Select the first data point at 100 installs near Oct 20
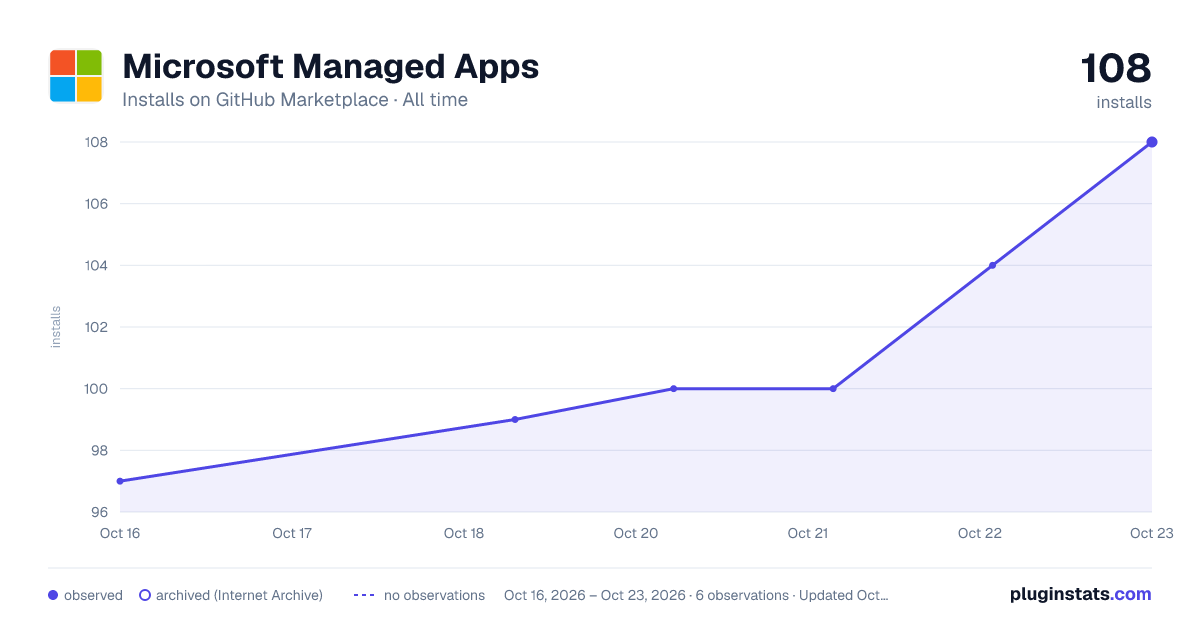 pyautogui.click(x=674, y=388)
